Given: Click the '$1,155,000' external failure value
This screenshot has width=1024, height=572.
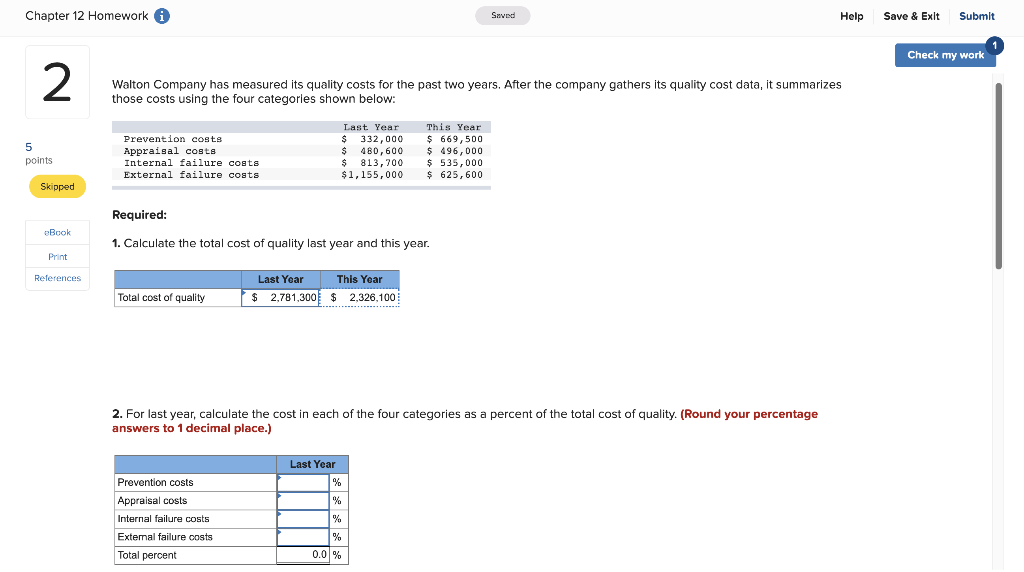Looking at the screenshot, I should click(x=372, y=175).
